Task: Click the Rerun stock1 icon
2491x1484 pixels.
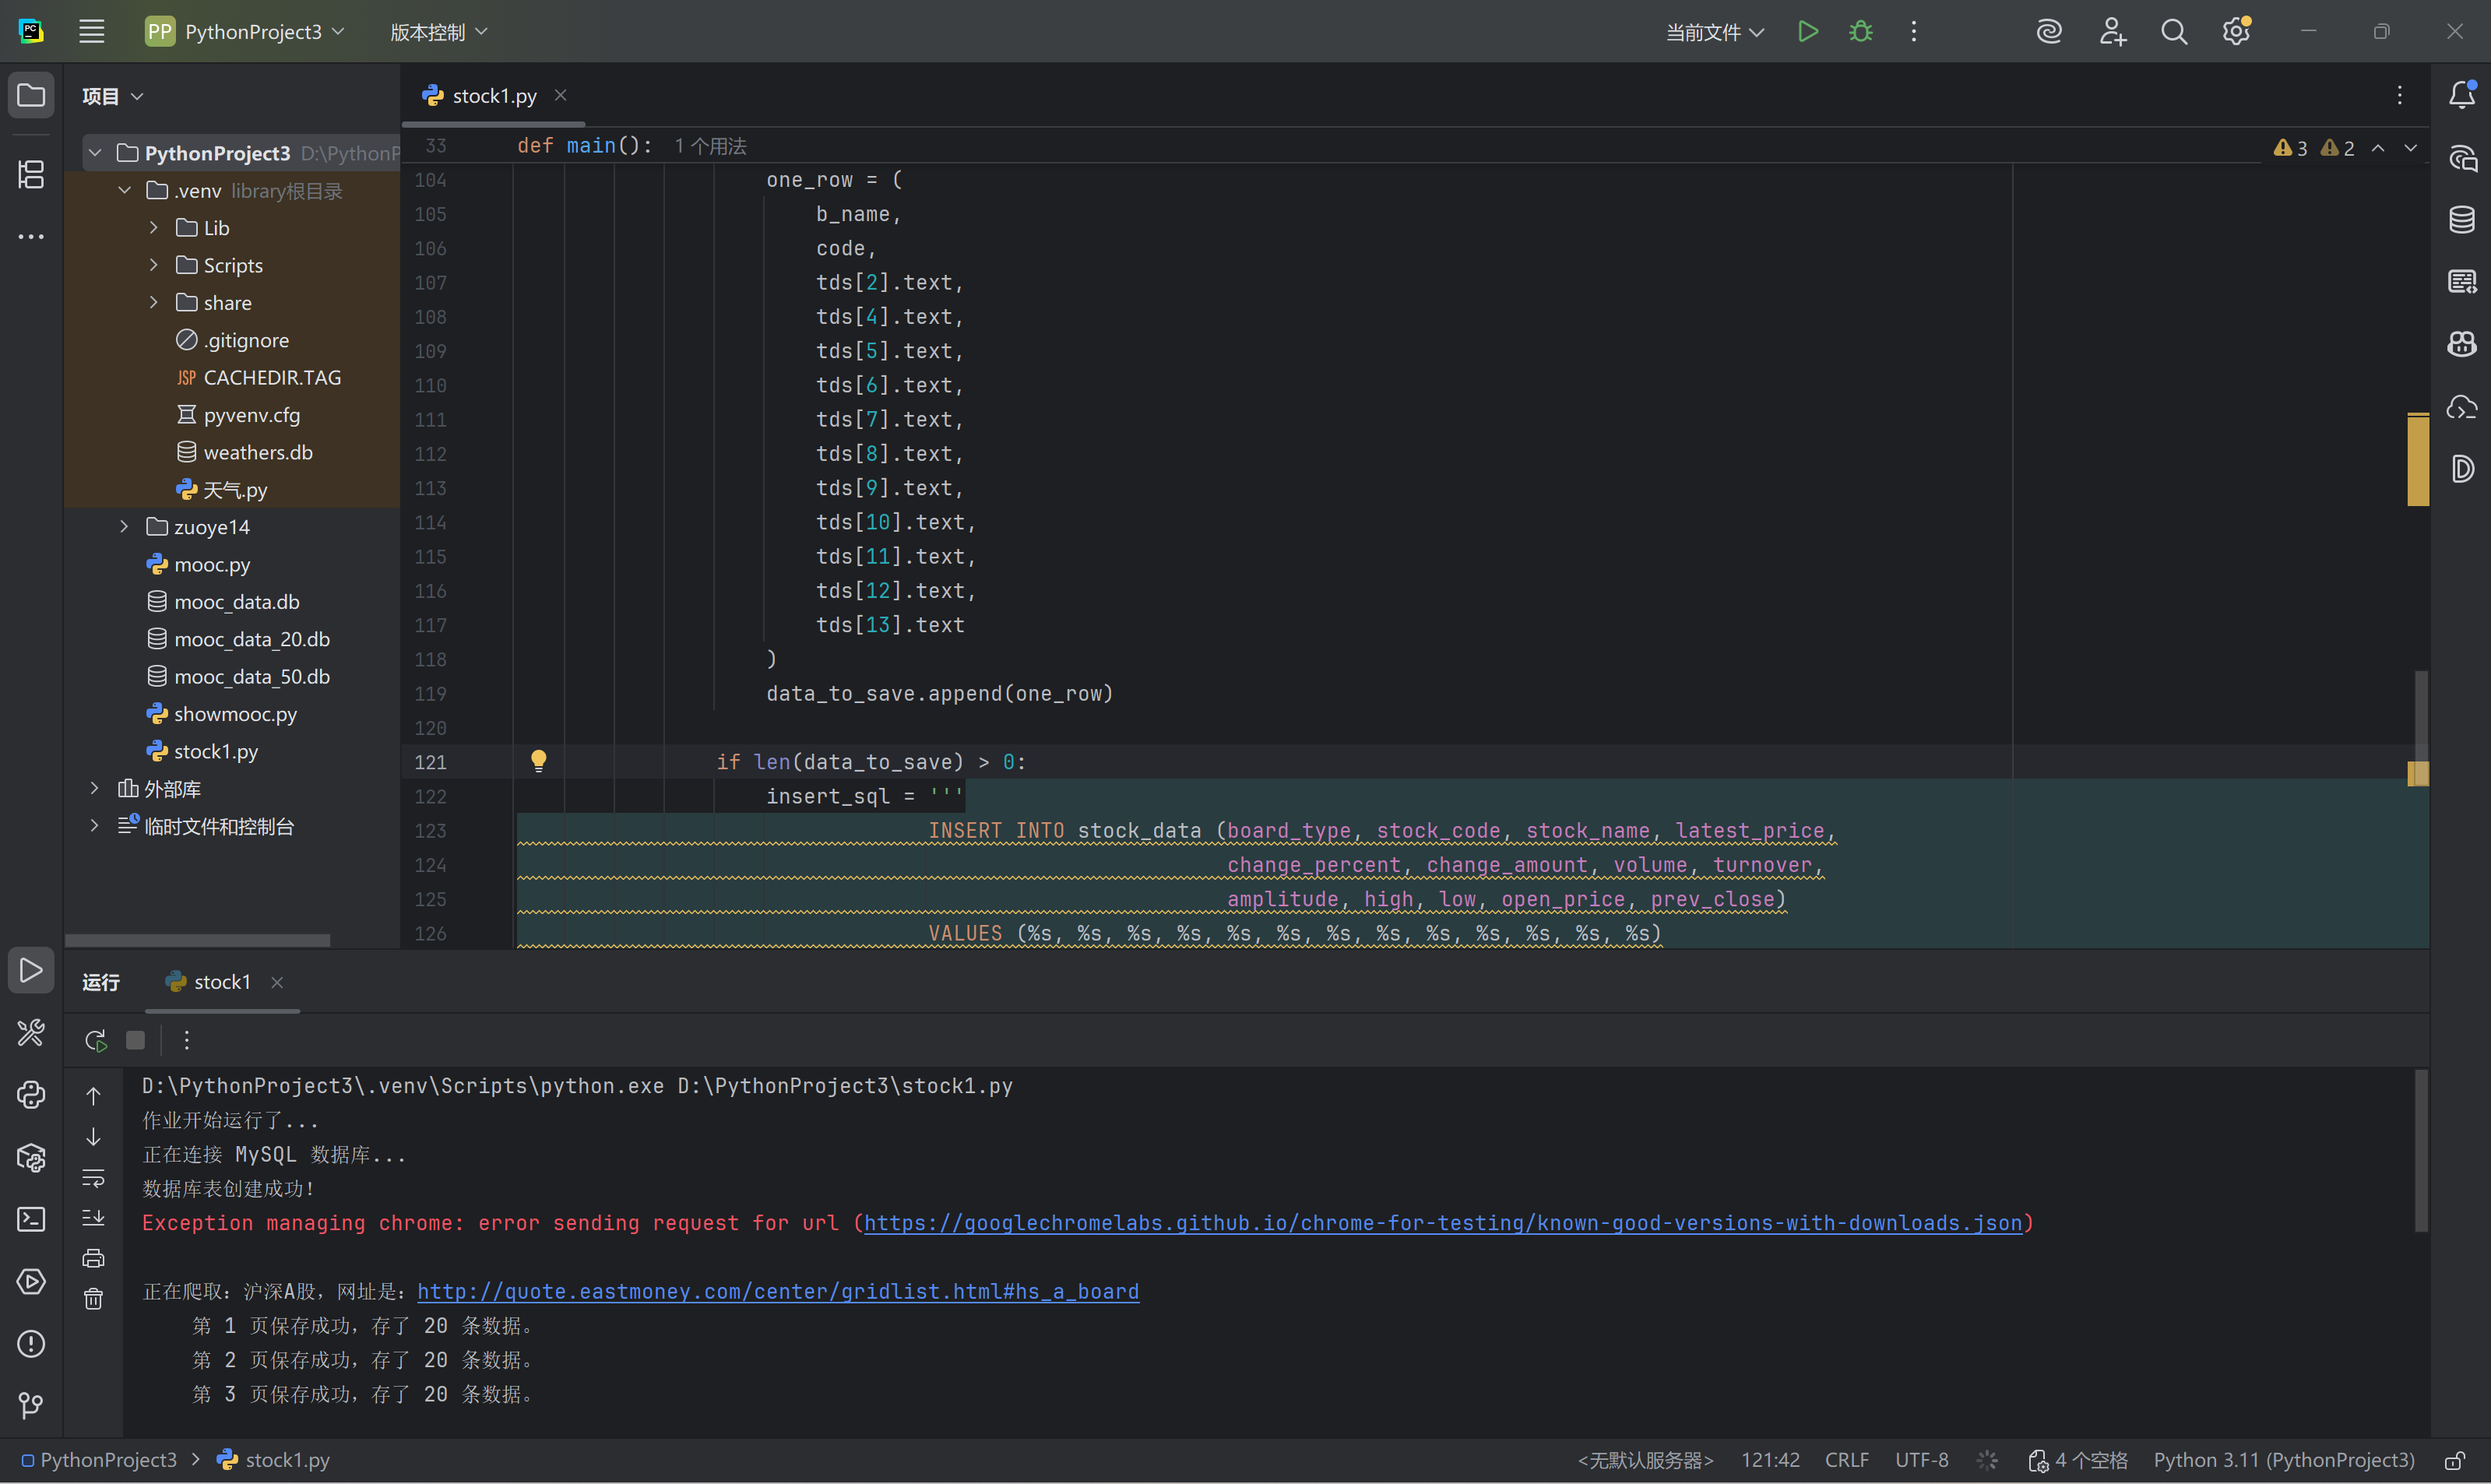Action: click(95, 1040)
